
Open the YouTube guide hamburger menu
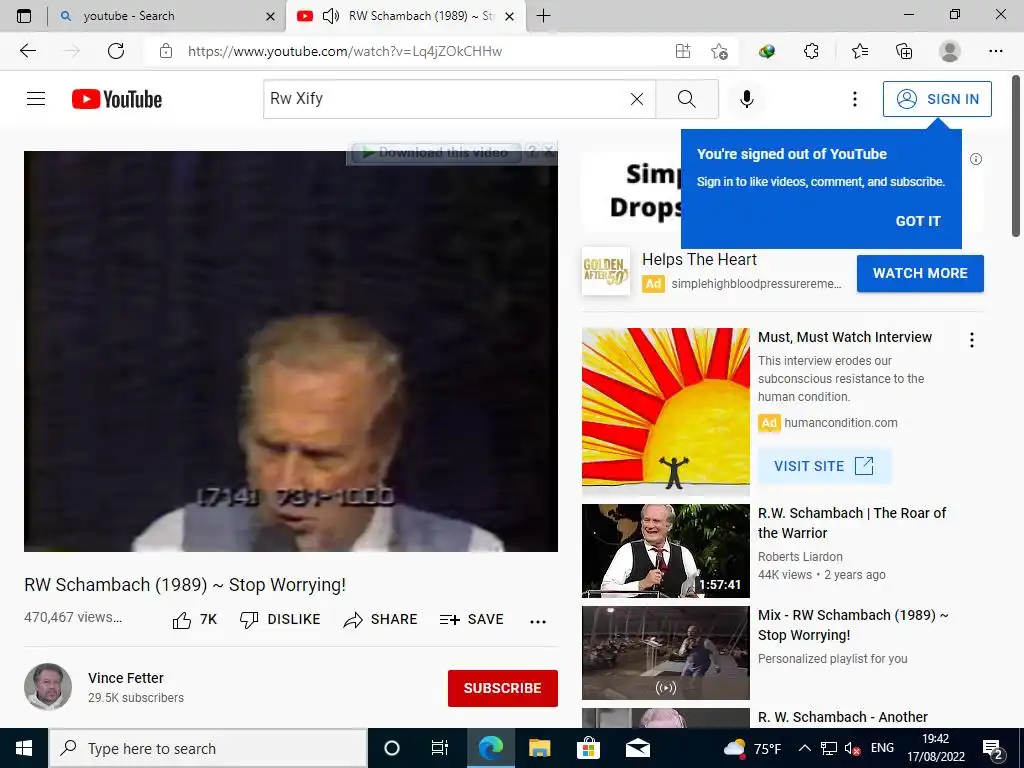(x=36, y=99)
